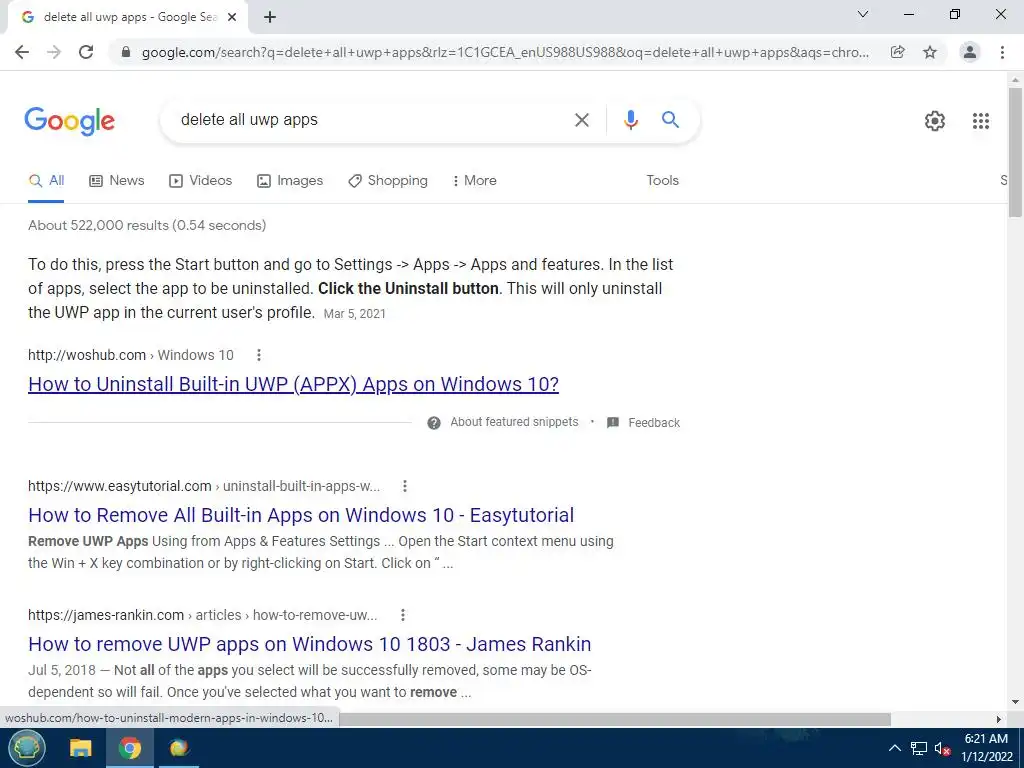Click About featured snippets
Viewport: 1024px width, 768px height.
(x=514, y=422)
